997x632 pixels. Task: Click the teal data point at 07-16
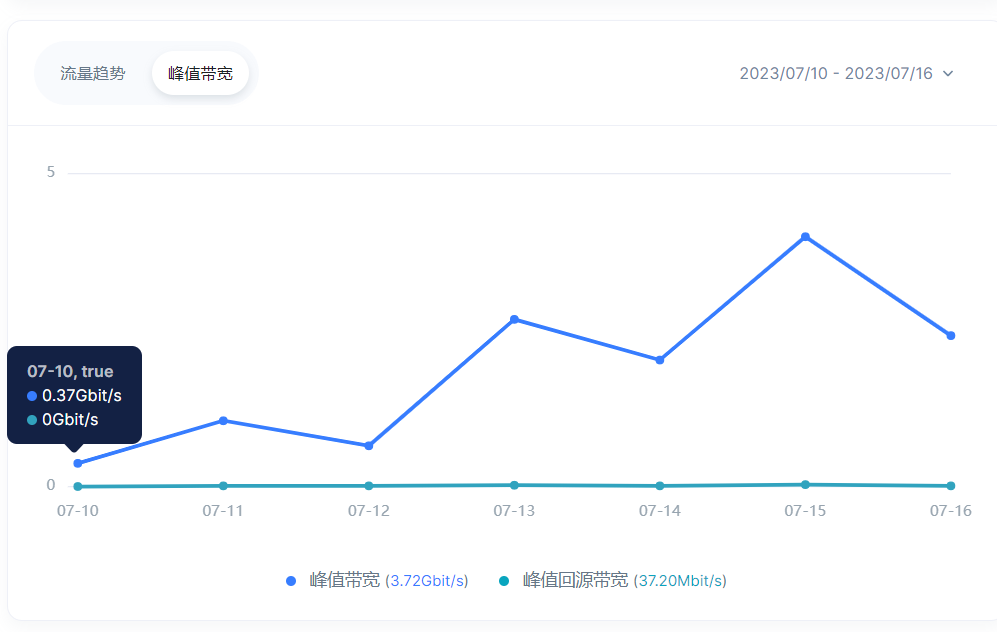pyautogui.click(x=951, y=486)
